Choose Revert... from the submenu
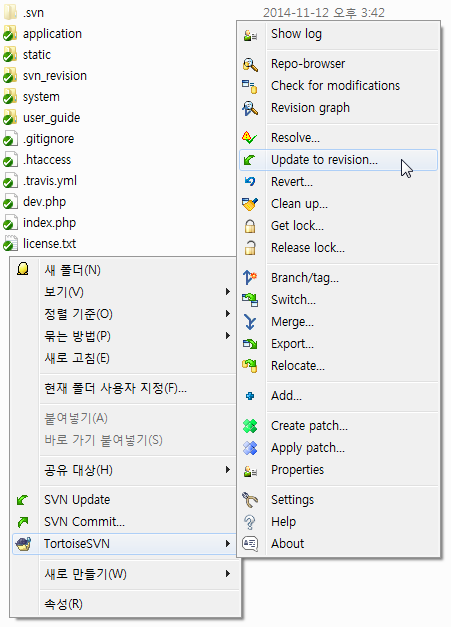Image resolution: width=451 pixels, height=627 pixels. 339,182
